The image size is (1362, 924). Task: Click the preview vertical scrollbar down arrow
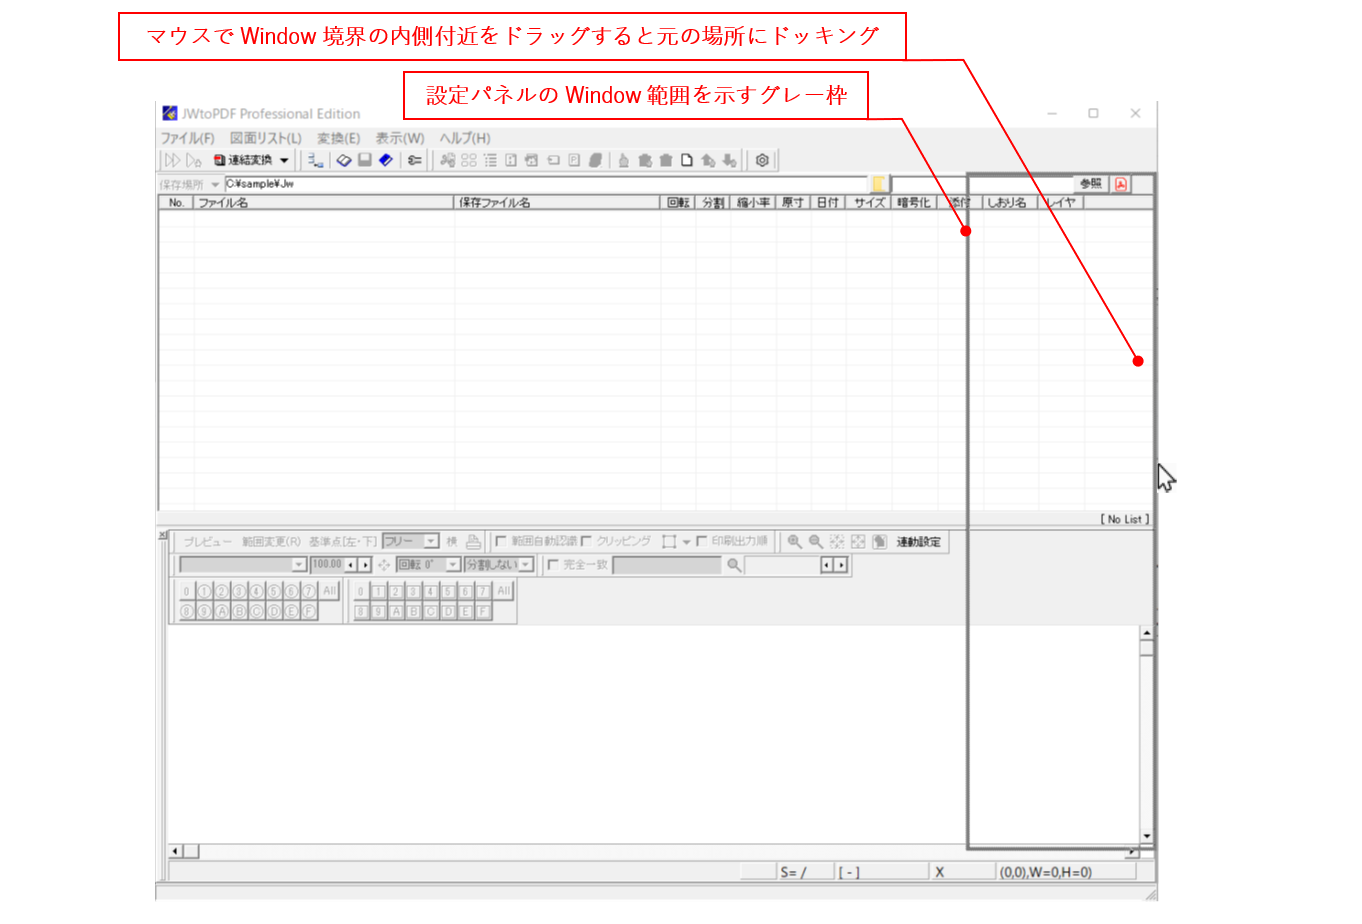pyautogui.click(x=1146, y=836)
